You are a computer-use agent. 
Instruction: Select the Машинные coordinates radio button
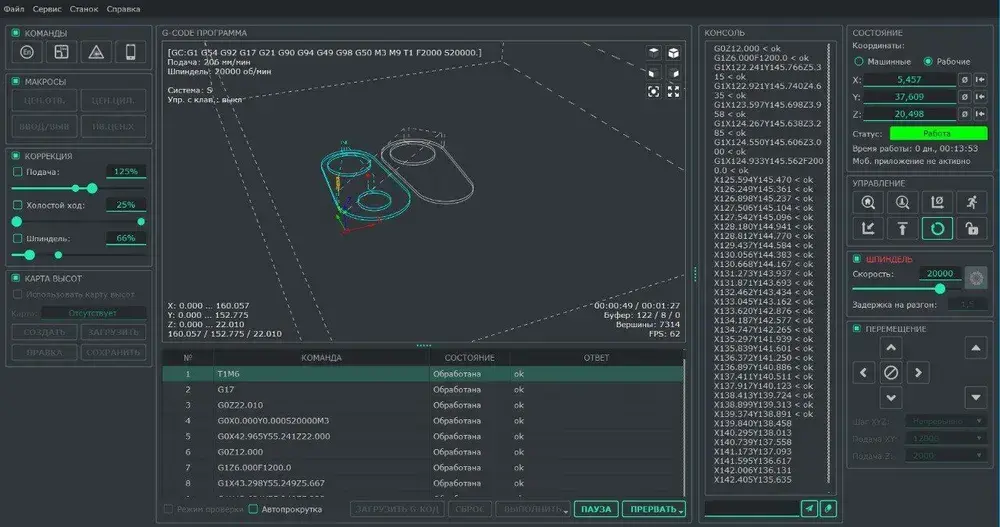[x=858, y=61]
